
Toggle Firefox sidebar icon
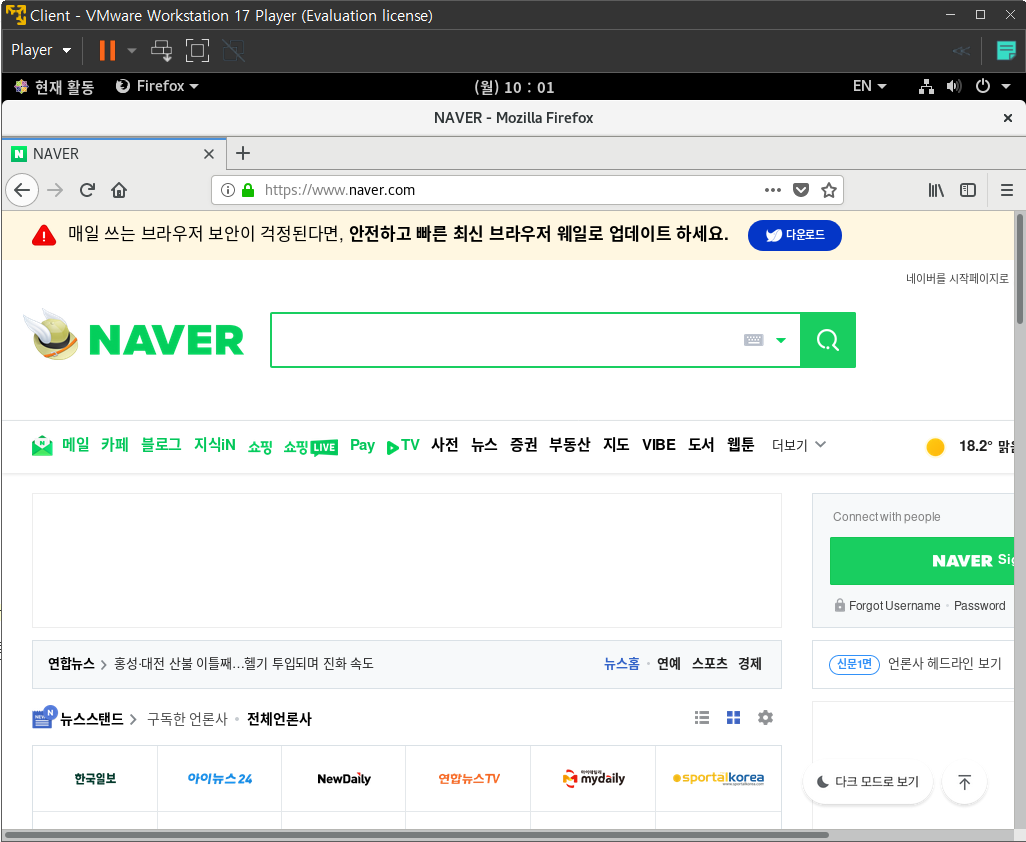968,190
